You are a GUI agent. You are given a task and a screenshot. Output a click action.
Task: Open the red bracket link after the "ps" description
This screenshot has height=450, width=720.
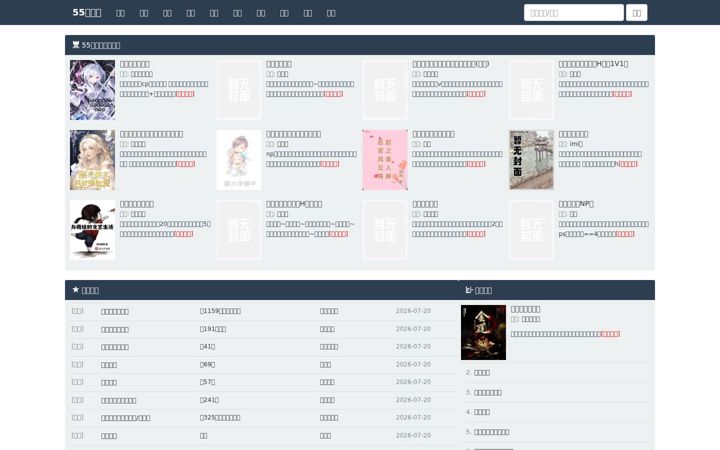tap(625, 234)
